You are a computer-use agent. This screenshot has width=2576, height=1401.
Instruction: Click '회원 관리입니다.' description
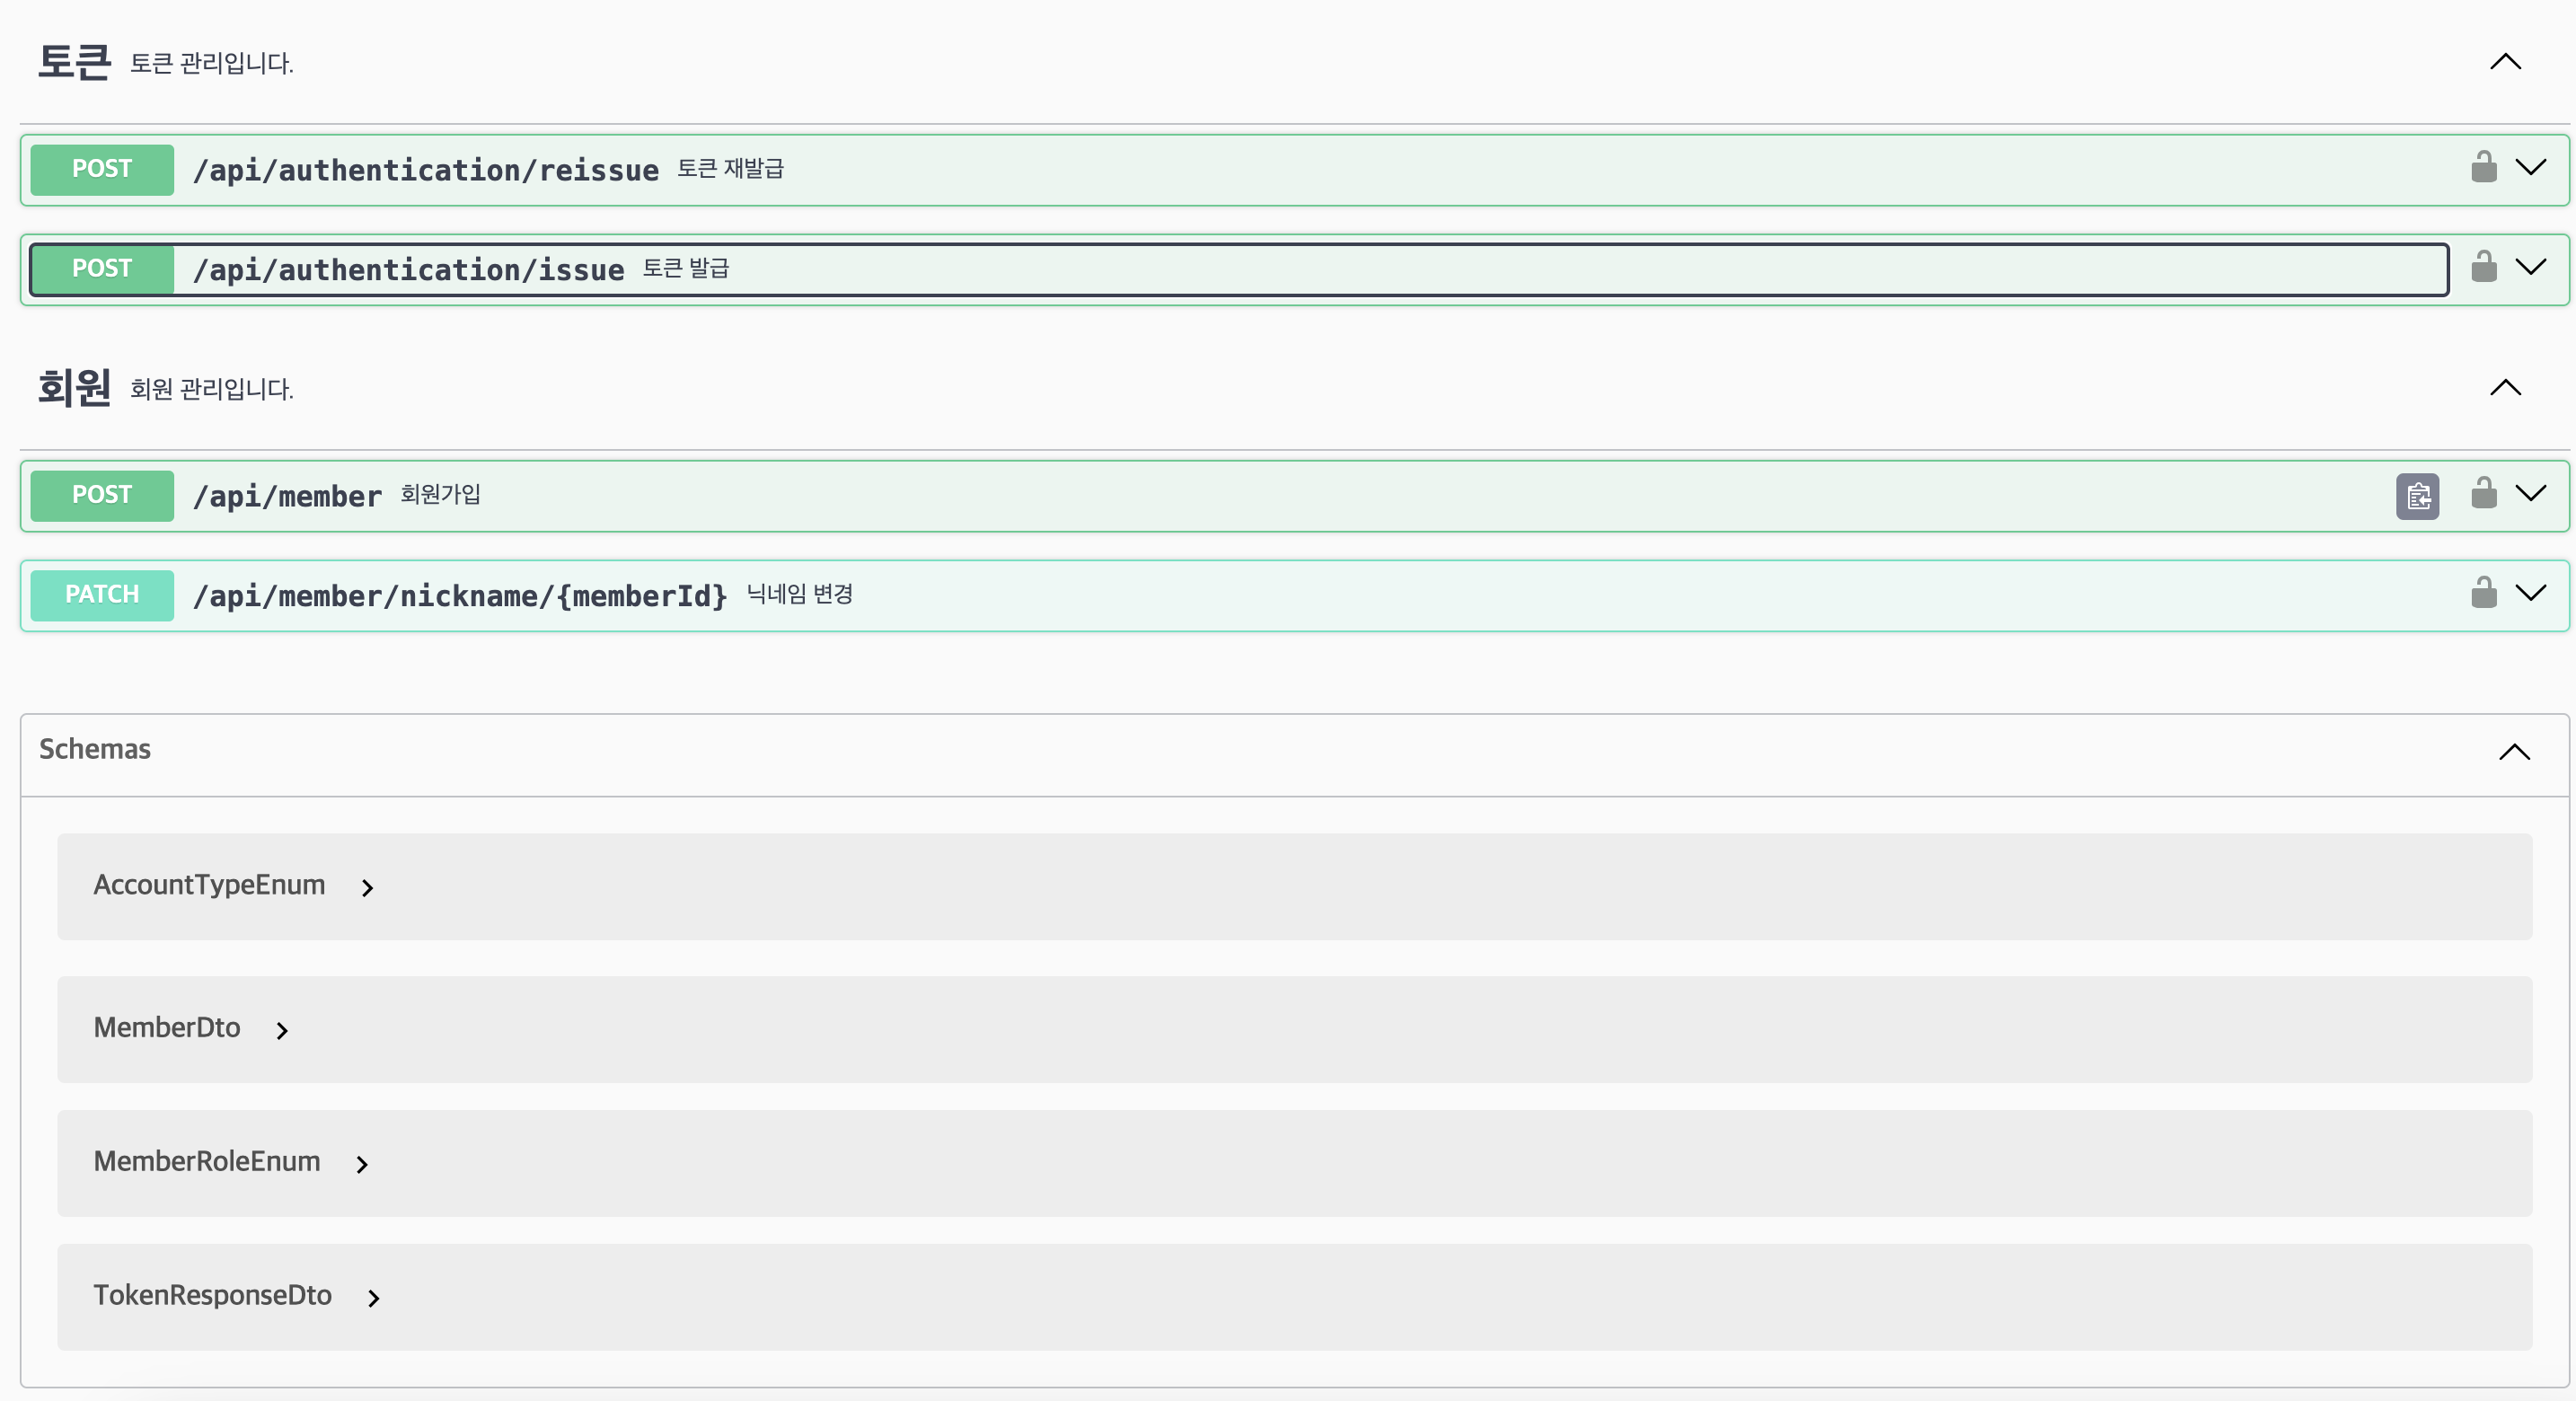click(x=212, y=390)
